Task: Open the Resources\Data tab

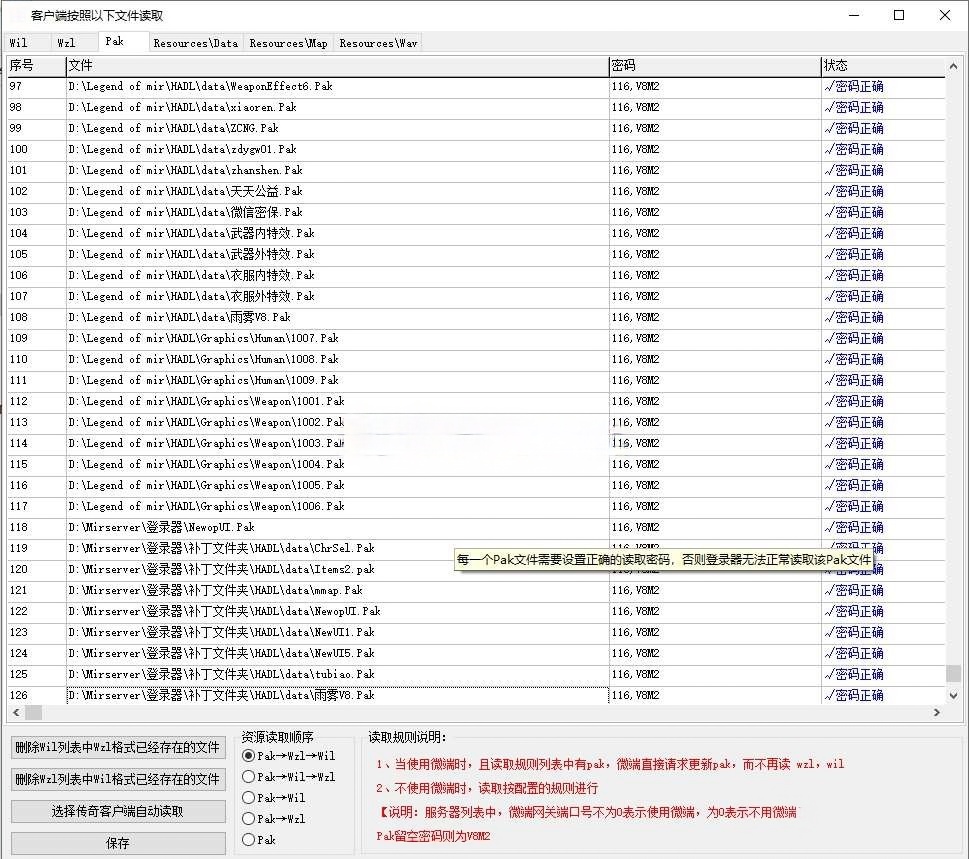Action: pyautogui.click(x=195, y=43)
